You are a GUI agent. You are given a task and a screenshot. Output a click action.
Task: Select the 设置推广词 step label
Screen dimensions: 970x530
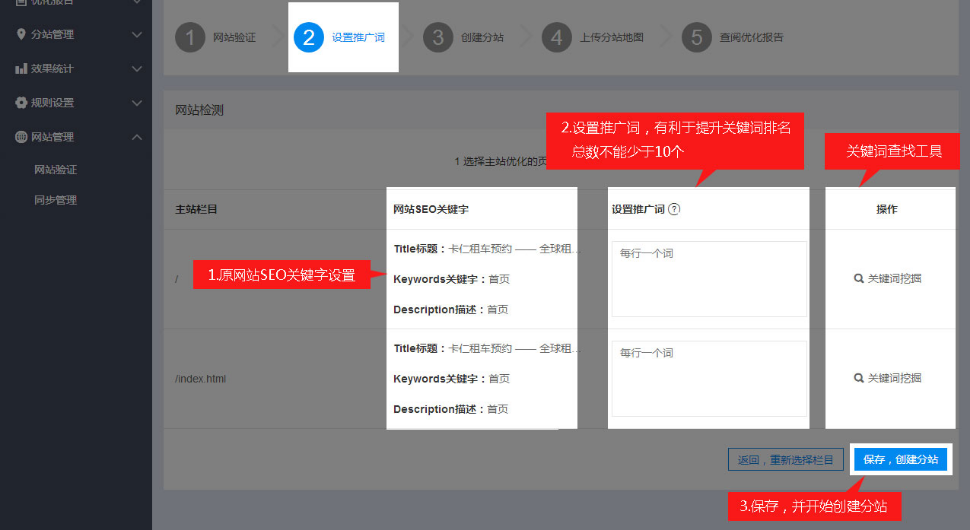click(x=358, y=37)
